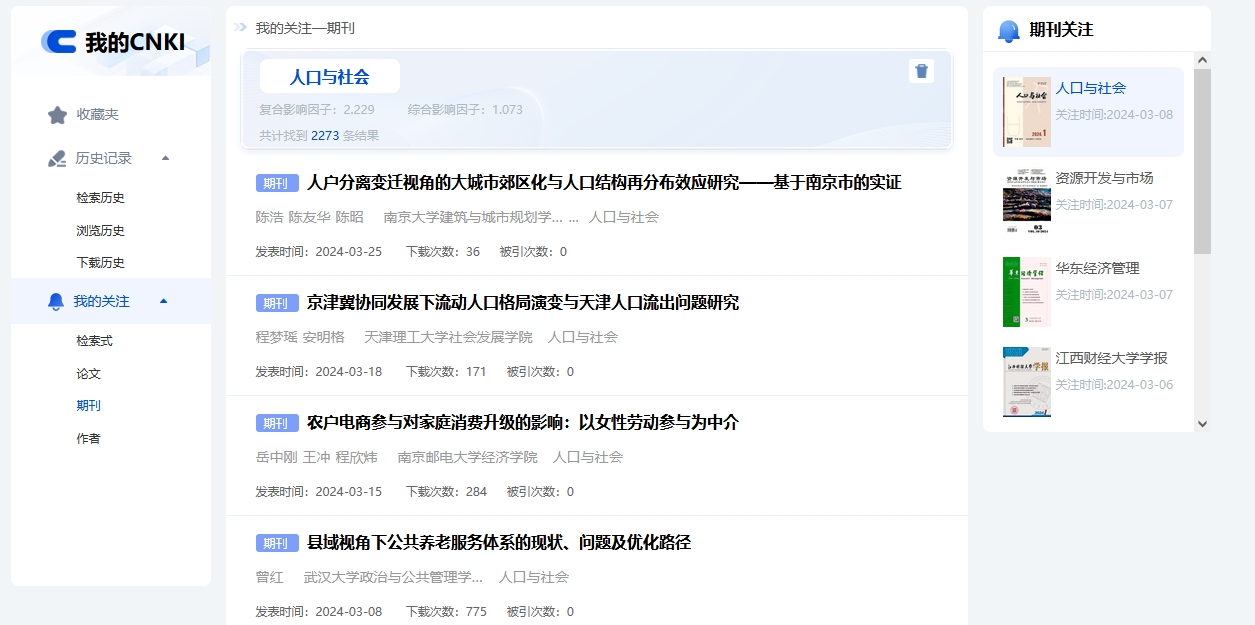Click the 历史记录 pen icon

point(57,158)
